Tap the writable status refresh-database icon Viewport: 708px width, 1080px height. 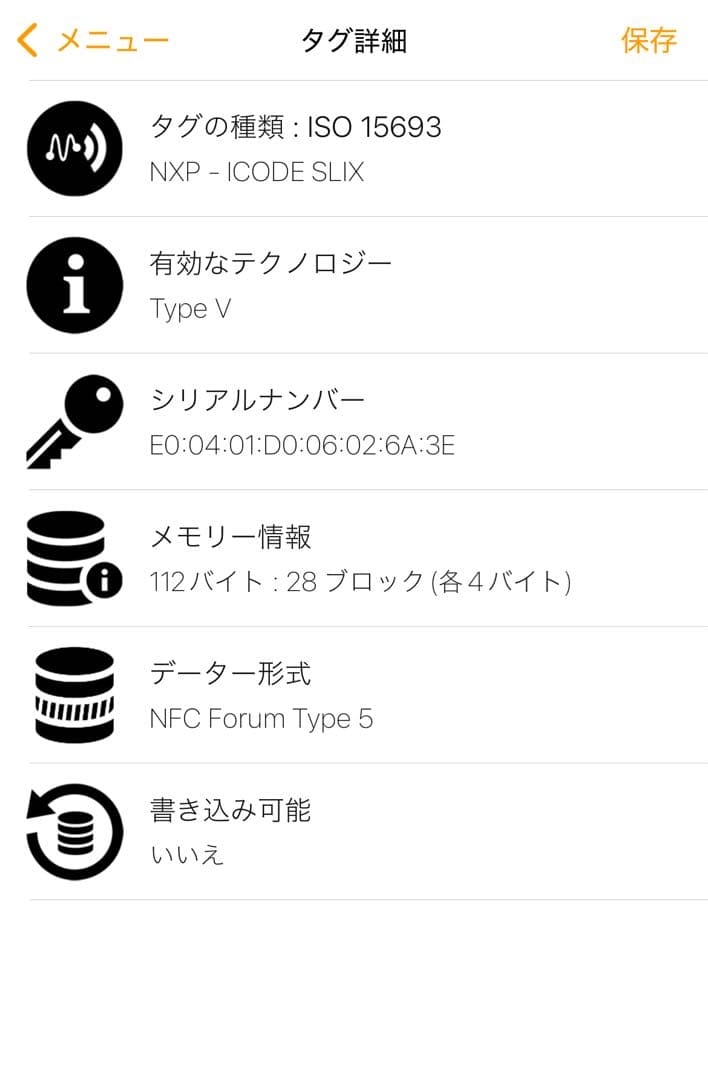click(75, 831)
